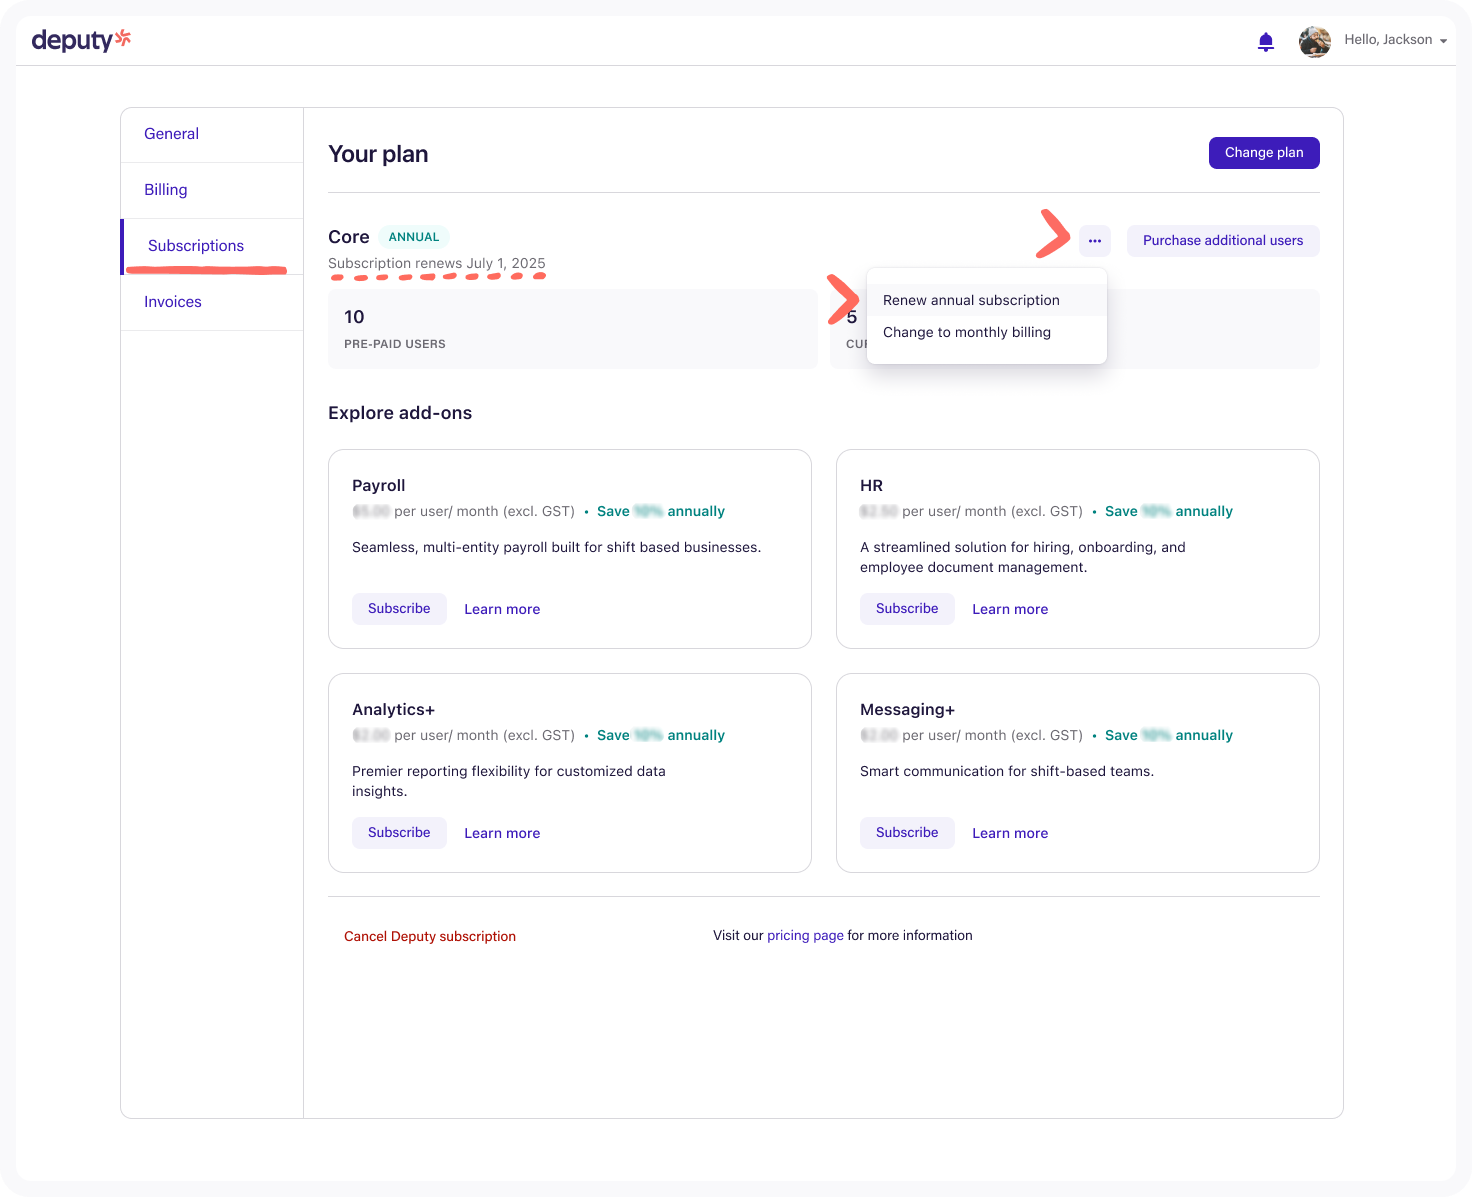
Task: Open the General settings tab
Action: tap(171, 134)
